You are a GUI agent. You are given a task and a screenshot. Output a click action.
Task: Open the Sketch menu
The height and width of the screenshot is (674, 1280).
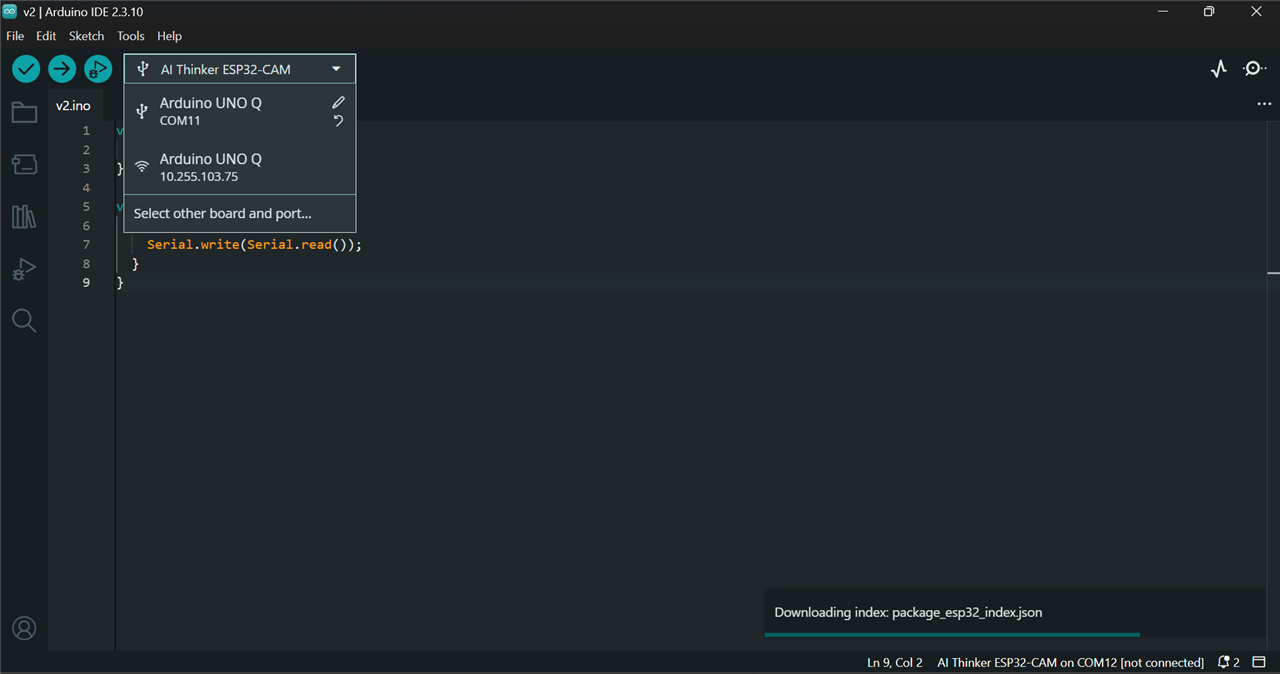click(86, 36)
